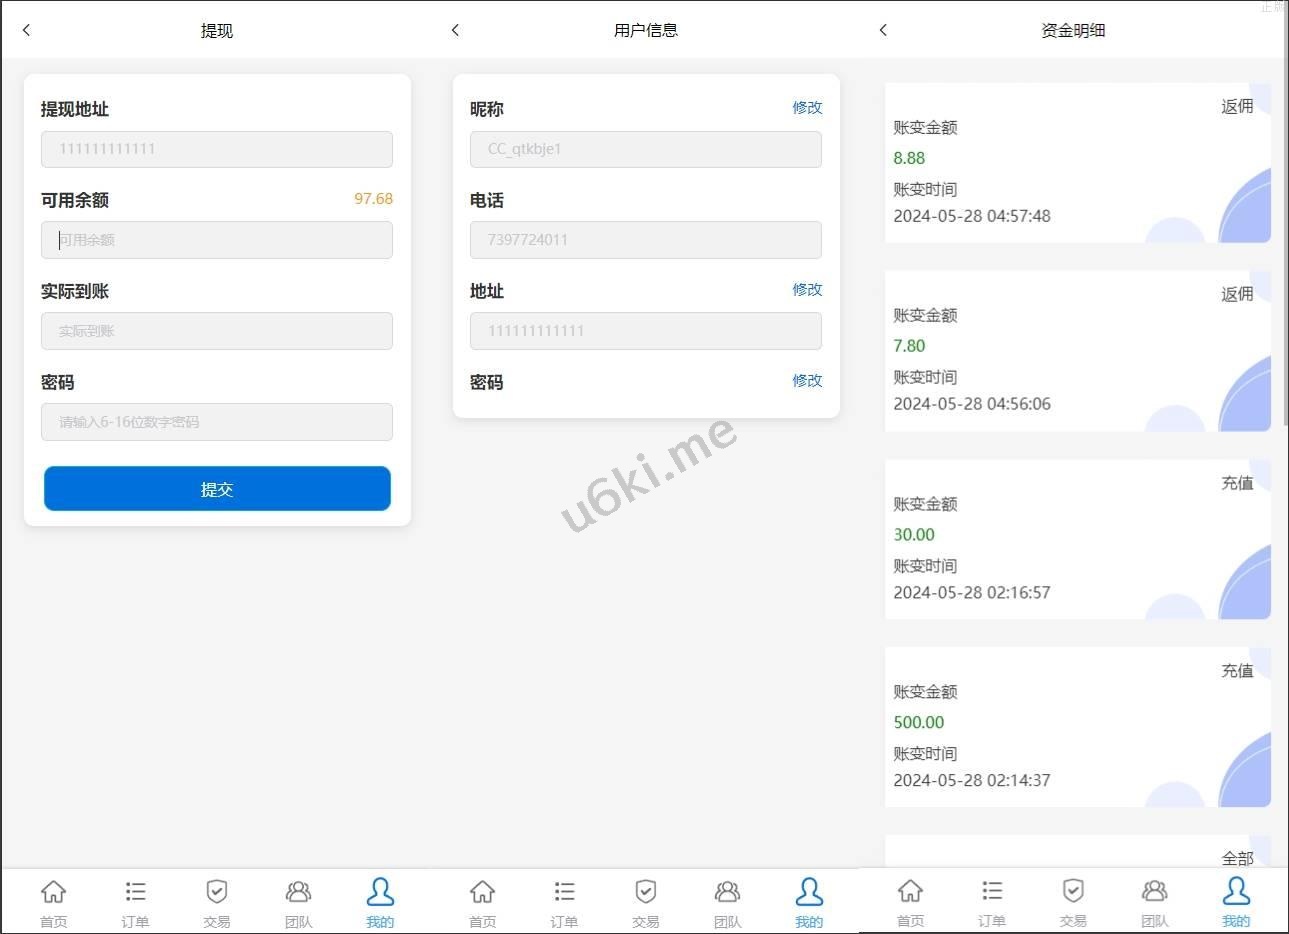Screen dimensions: 1289x934
Task: Tap 我的 profile icon under 用户信息 panel
Action: tap(808, 902)
